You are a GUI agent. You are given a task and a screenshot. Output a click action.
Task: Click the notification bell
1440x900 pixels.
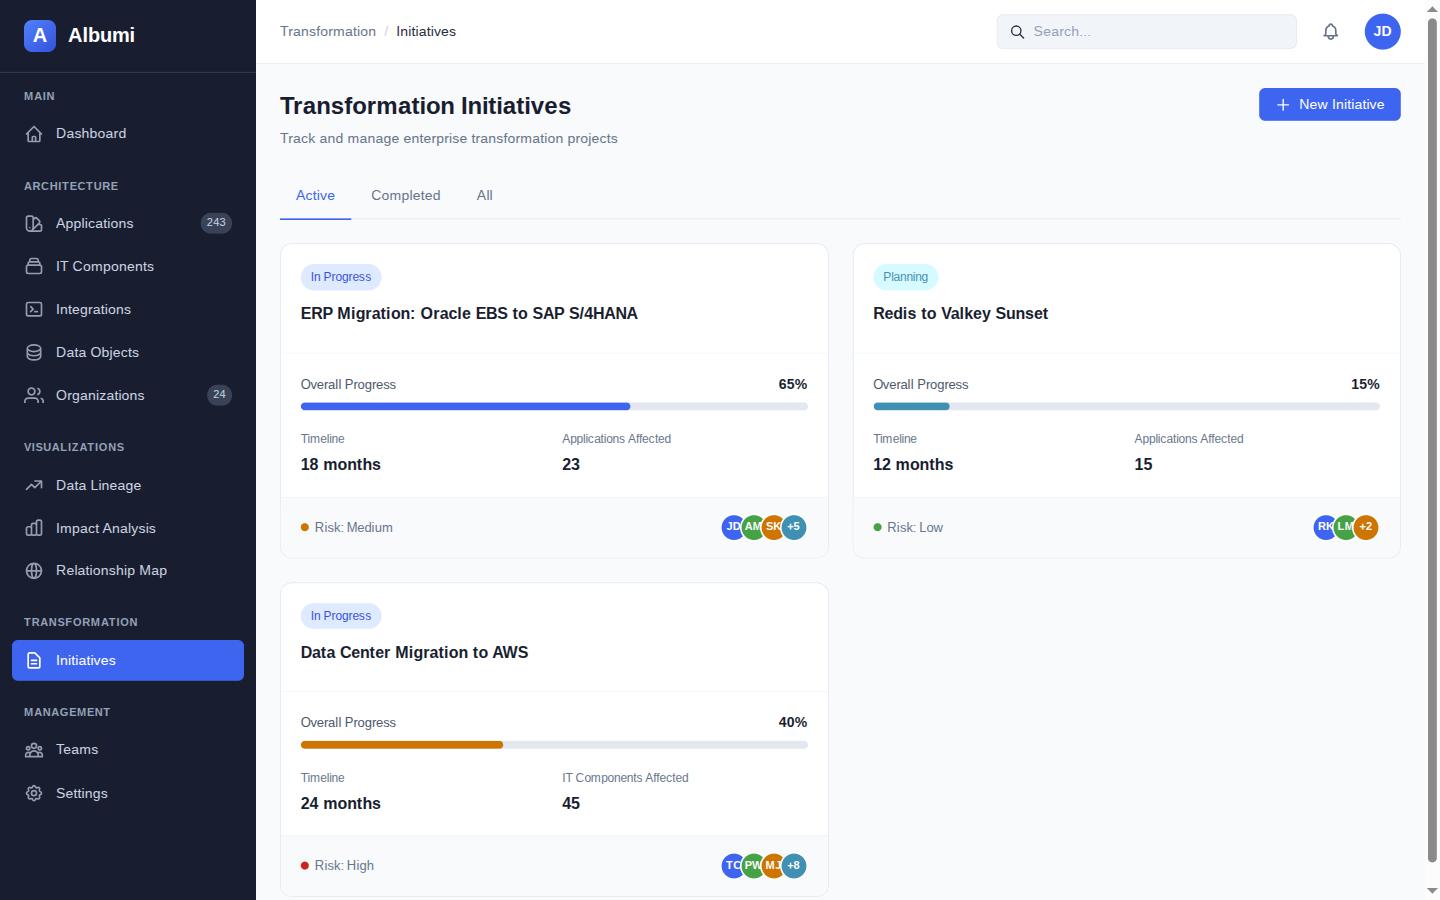tap(1331, 31)
